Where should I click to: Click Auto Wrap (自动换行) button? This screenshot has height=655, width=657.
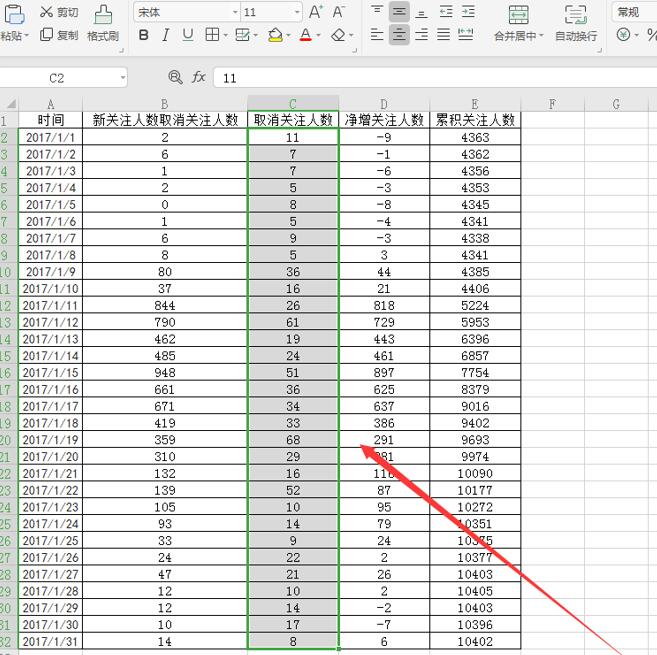pyautogui.click(x=576, y=23)
